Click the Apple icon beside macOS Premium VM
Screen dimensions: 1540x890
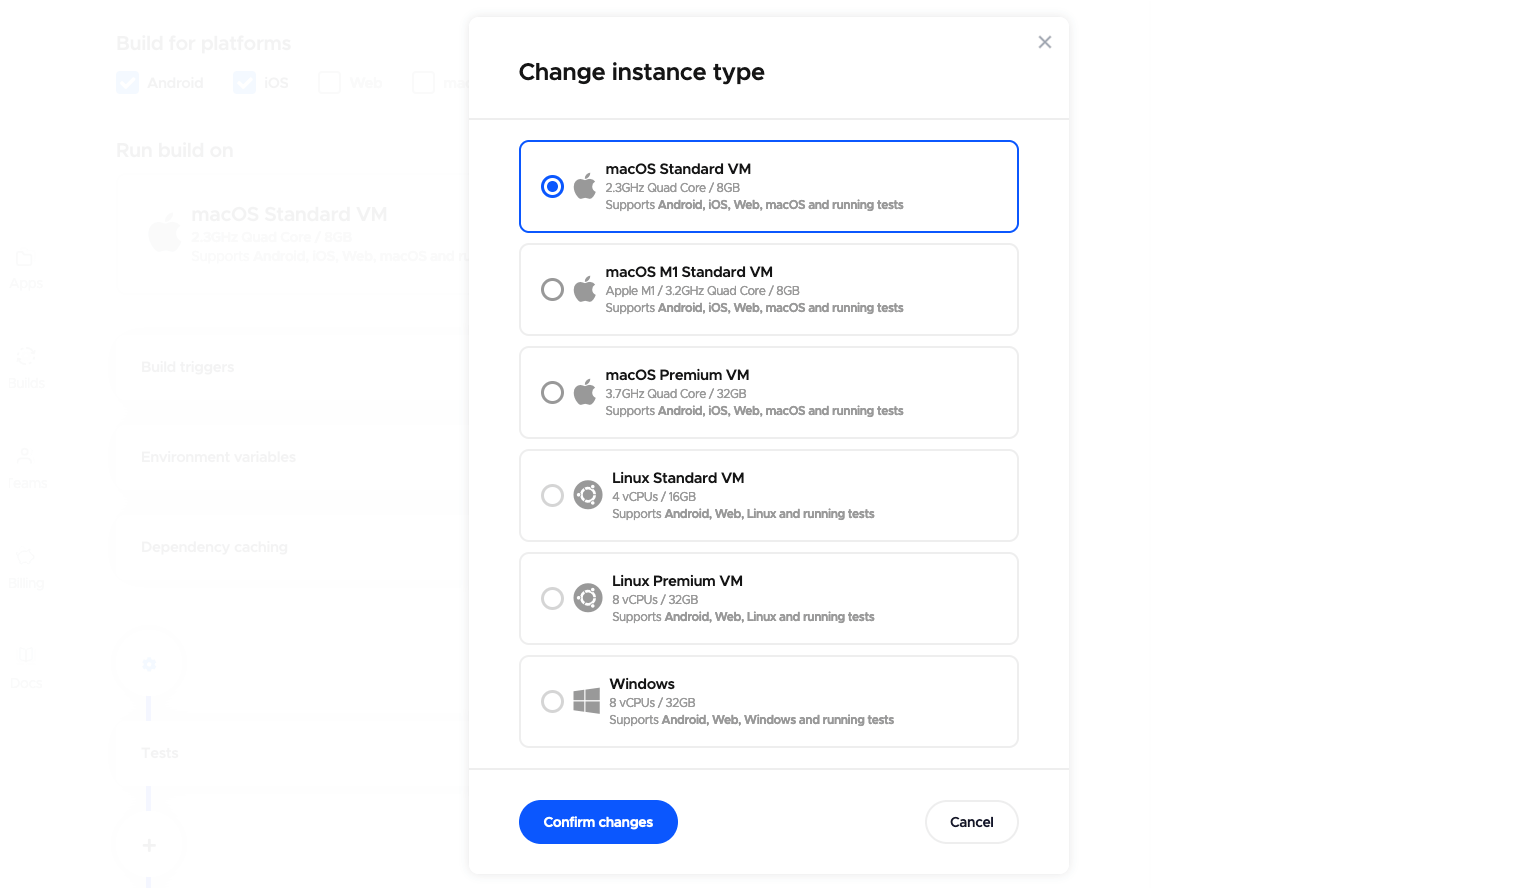click(x=585, y=392)
